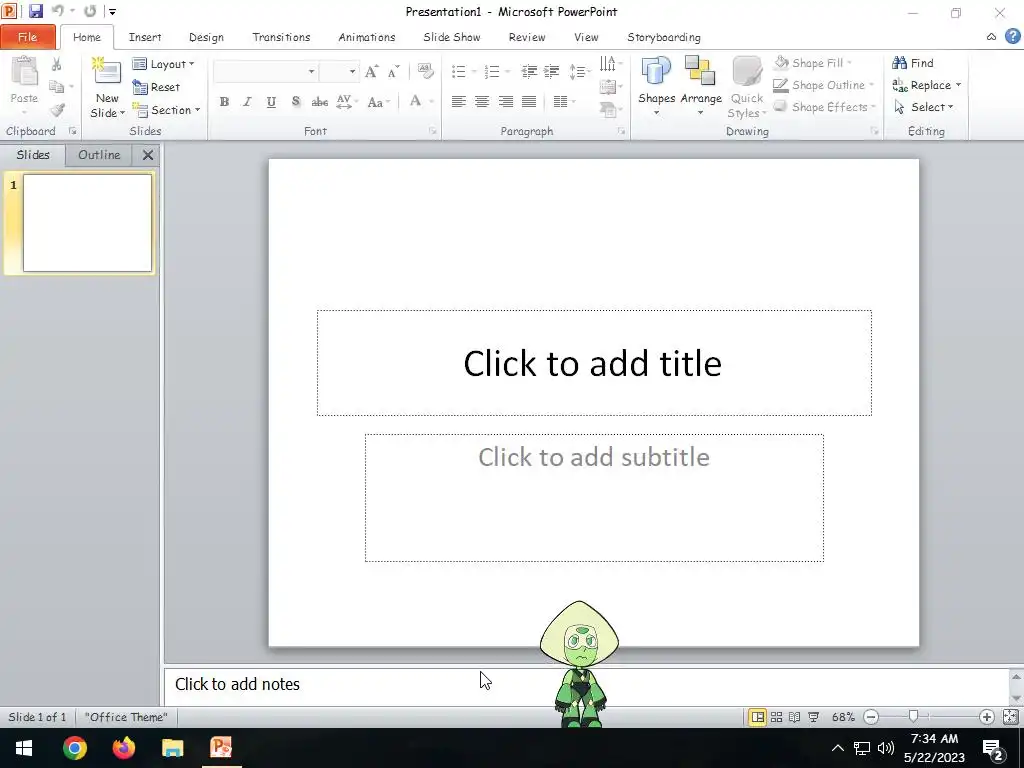Switch to Slide Sorter view
This screenshot has height=768, width=1024.
click(x=776, y=717)
